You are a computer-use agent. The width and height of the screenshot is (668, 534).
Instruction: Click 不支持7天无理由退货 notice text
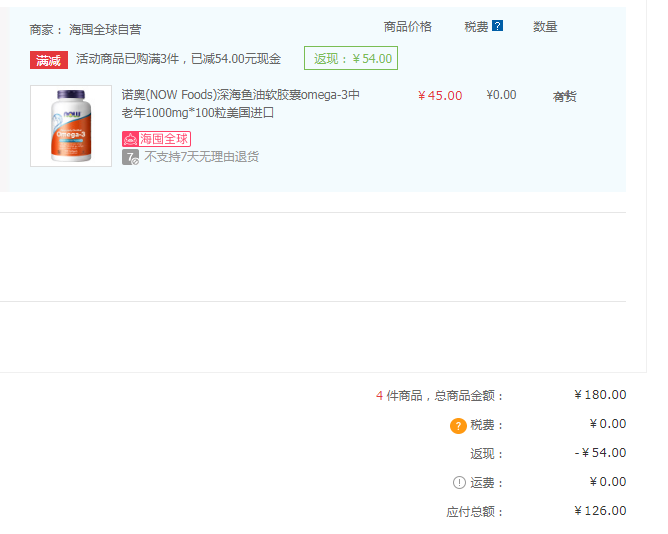[x=202, y=157]
